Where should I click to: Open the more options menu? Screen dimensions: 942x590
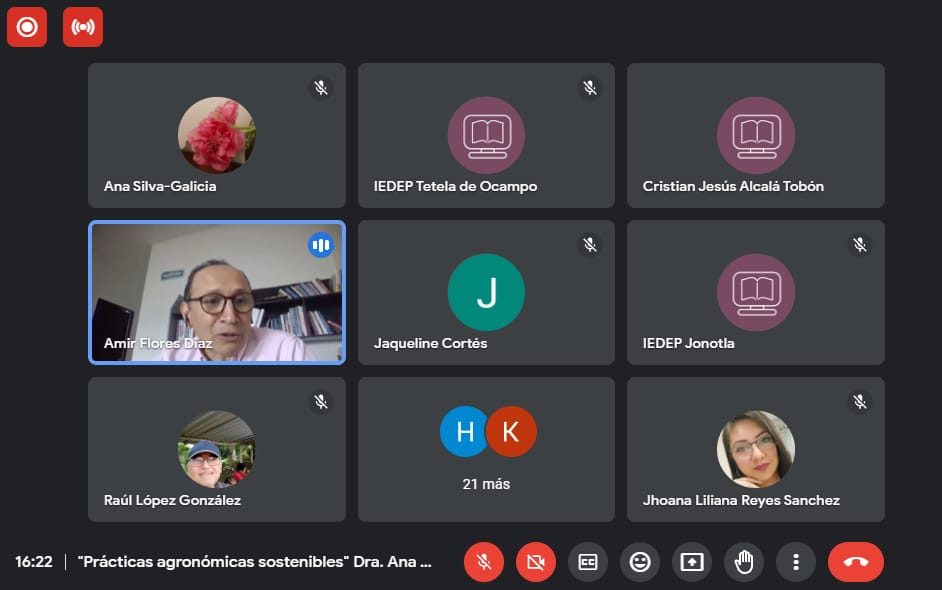pos(796,562)
